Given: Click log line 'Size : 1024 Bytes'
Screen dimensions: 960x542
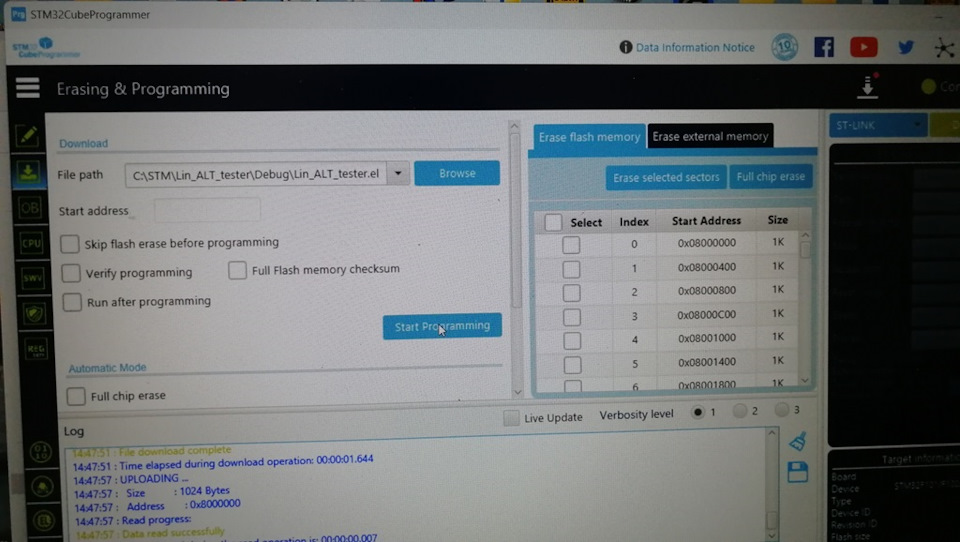Looking at the screenshot, I should pos(152,492).
